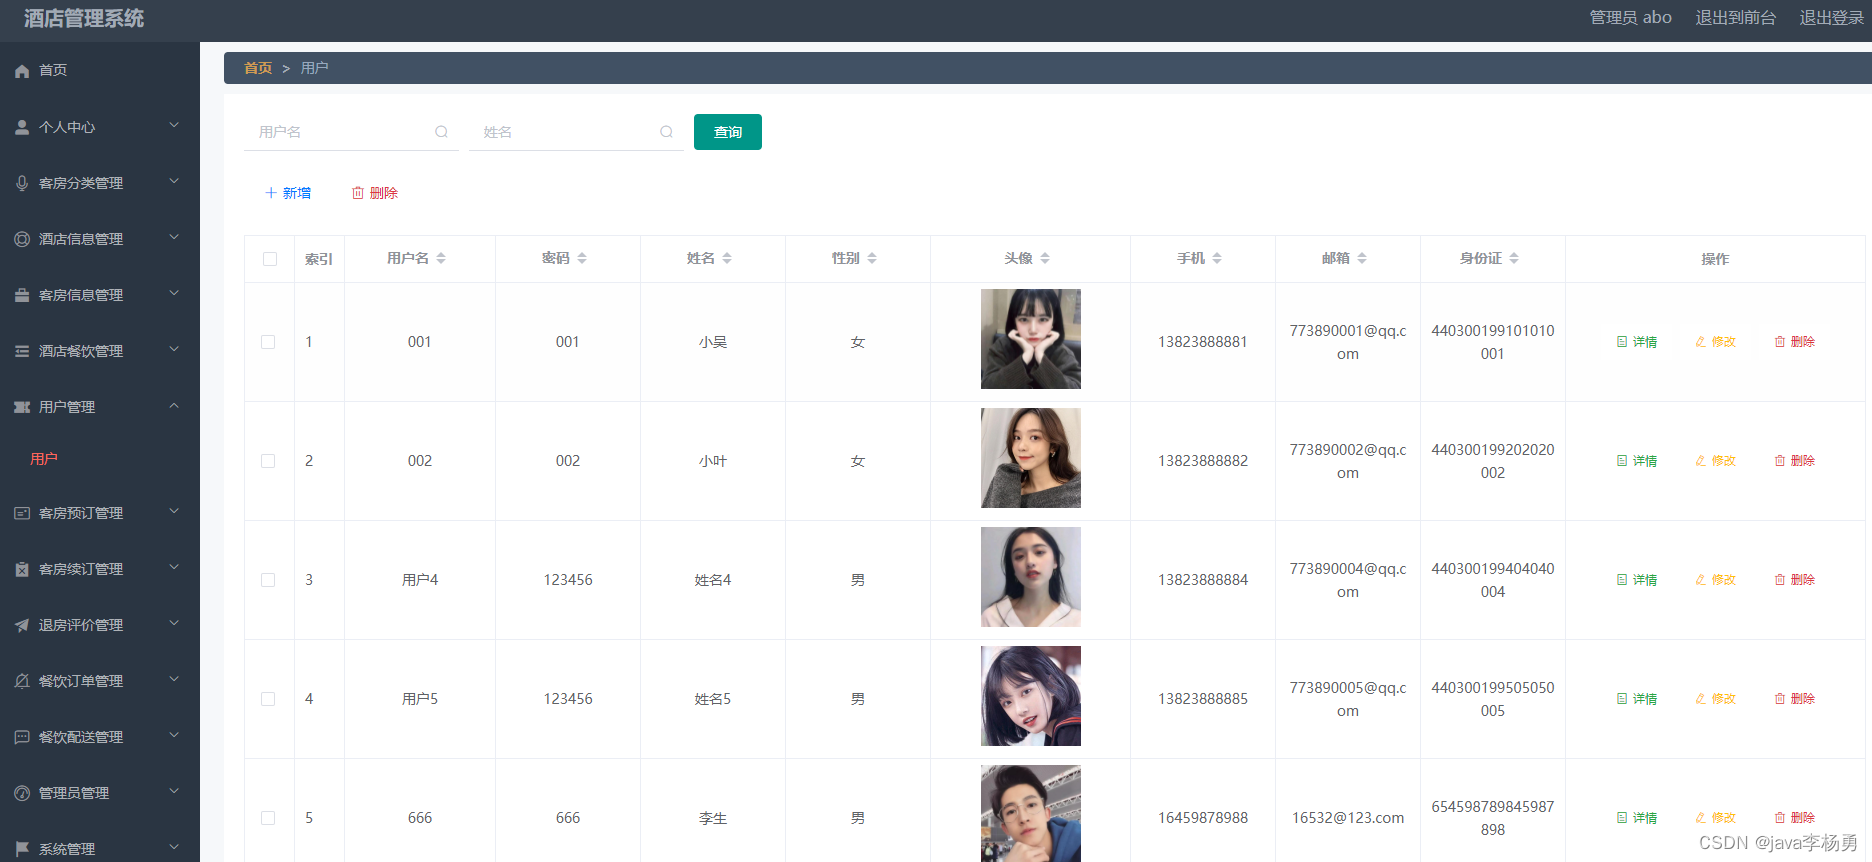Click 退出到前台 in the top bar
Image resolution: width=1872 pixels, height=862 pixels.
(1736, 18)
